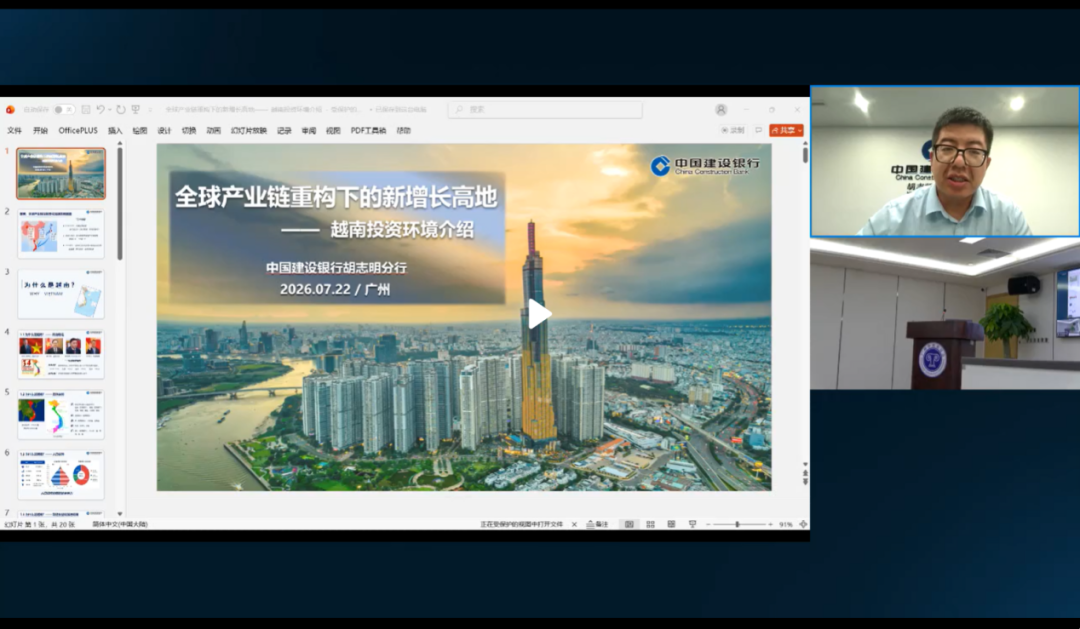Toggle the AutoSave switch in title bar
1080x629 pixels.
(x=64, y=110)
